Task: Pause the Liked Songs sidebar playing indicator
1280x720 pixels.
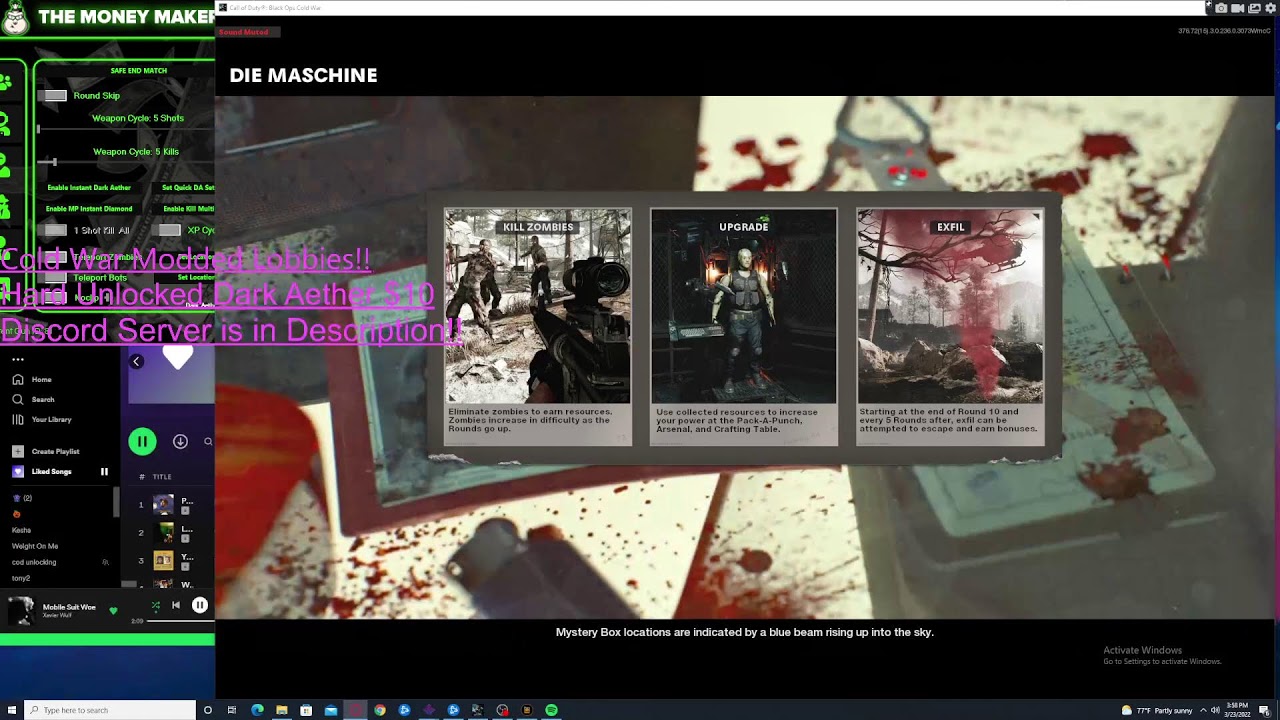Action: 104,472
